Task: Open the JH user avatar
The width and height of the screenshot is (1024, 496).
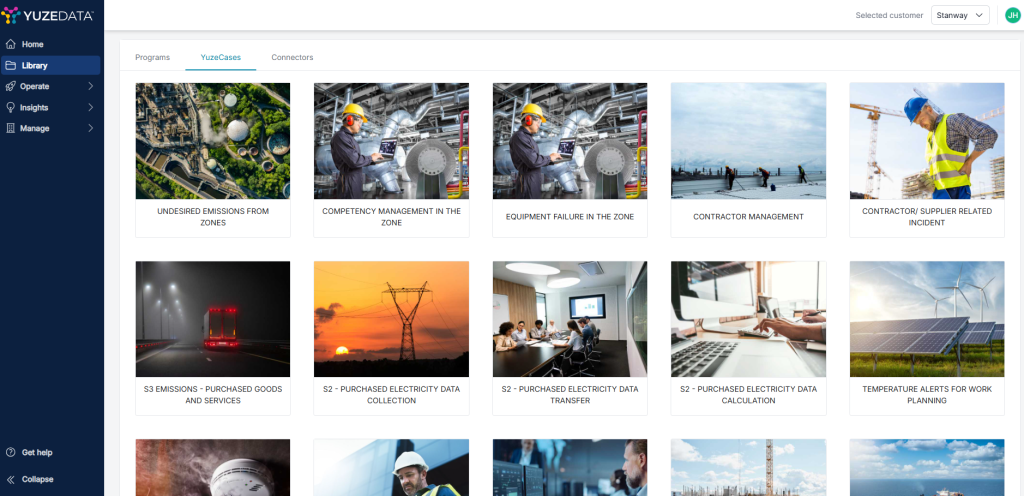Action: 1012,15
